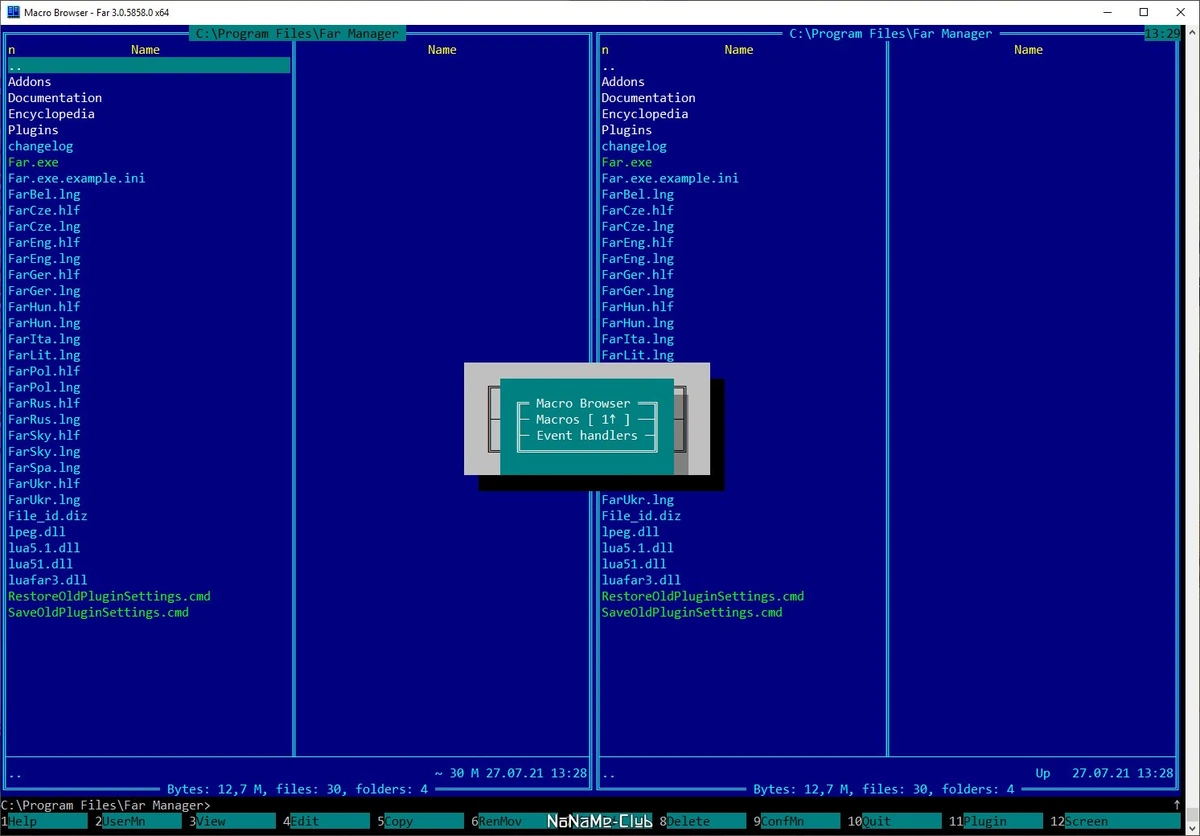The image size is (1200, 836).
Task: Select changelog file in right panel
Action: [634, 146]
